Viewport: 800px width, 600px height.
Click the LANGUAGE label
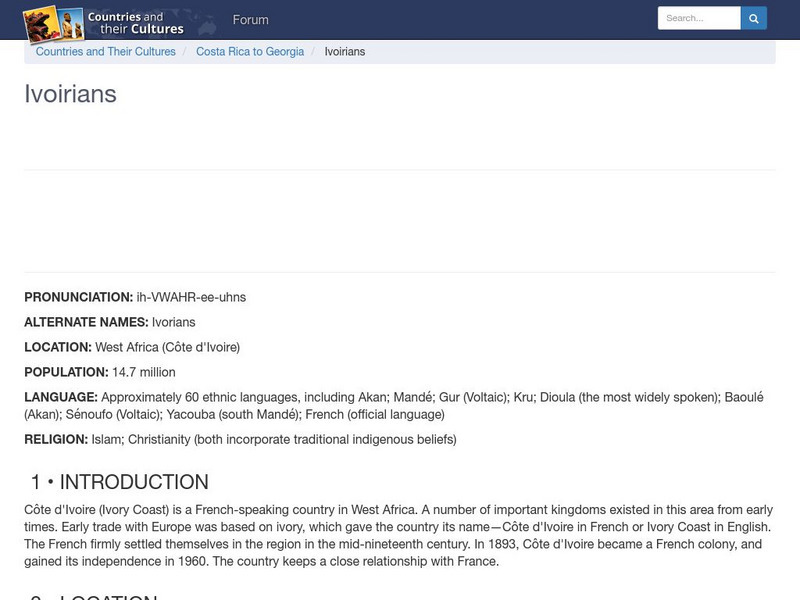point(61,397)
